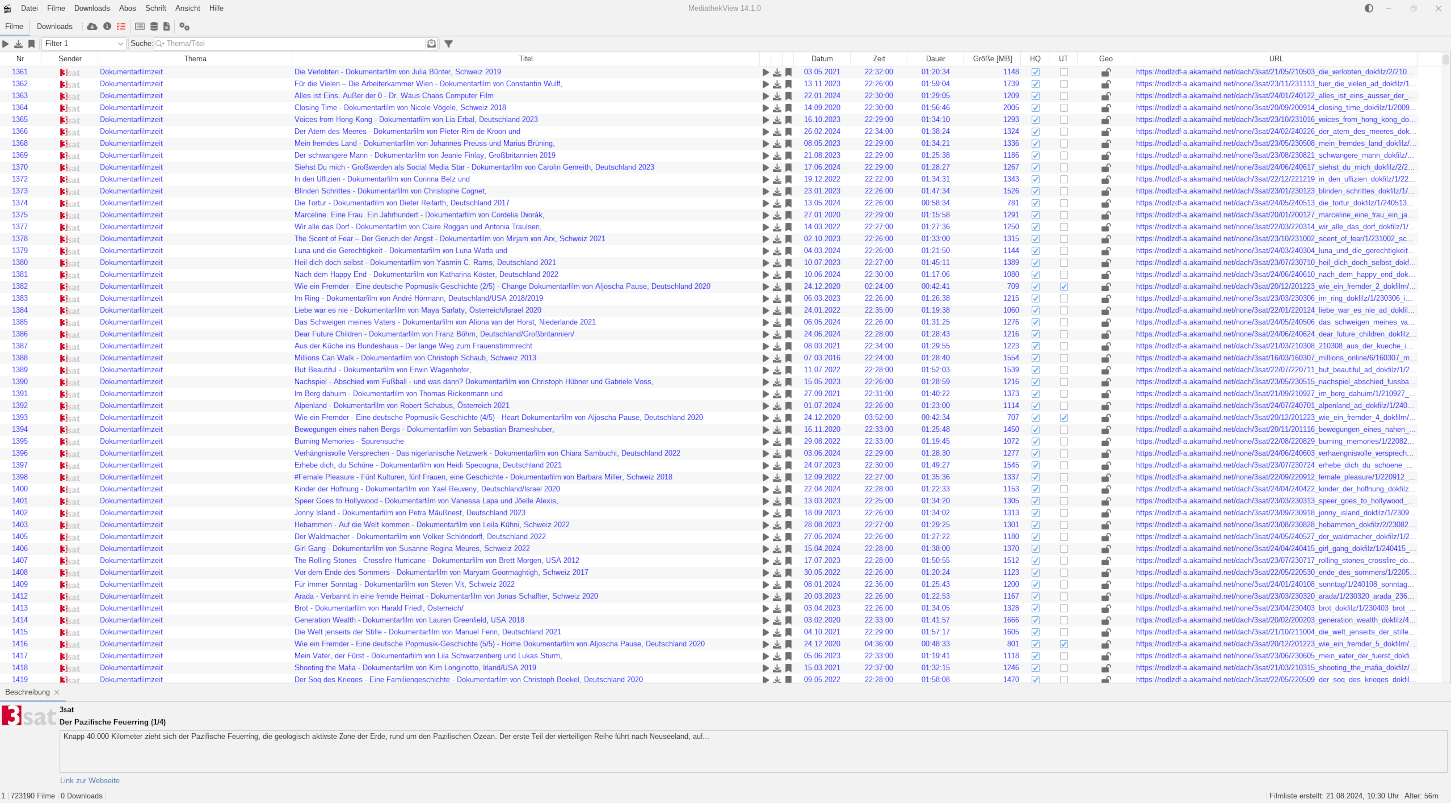
Task: Click the Geo lock icon in row 1361
Action: pyautogui.click(x=1106, y=72)
